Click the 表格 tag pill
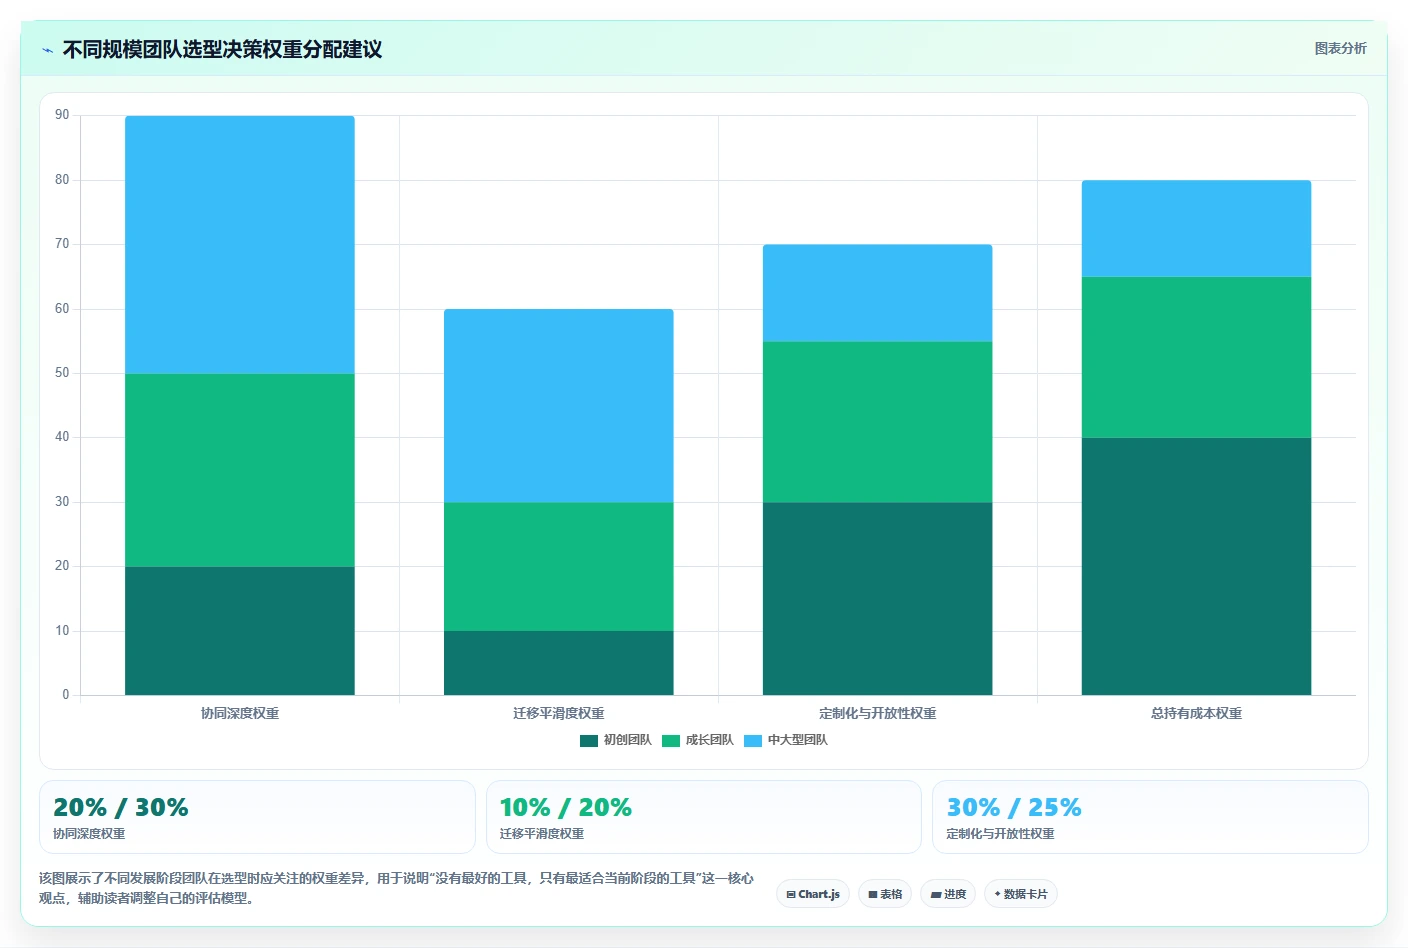1408x948 pixels. pyautogui.click(x=885, y=894)
